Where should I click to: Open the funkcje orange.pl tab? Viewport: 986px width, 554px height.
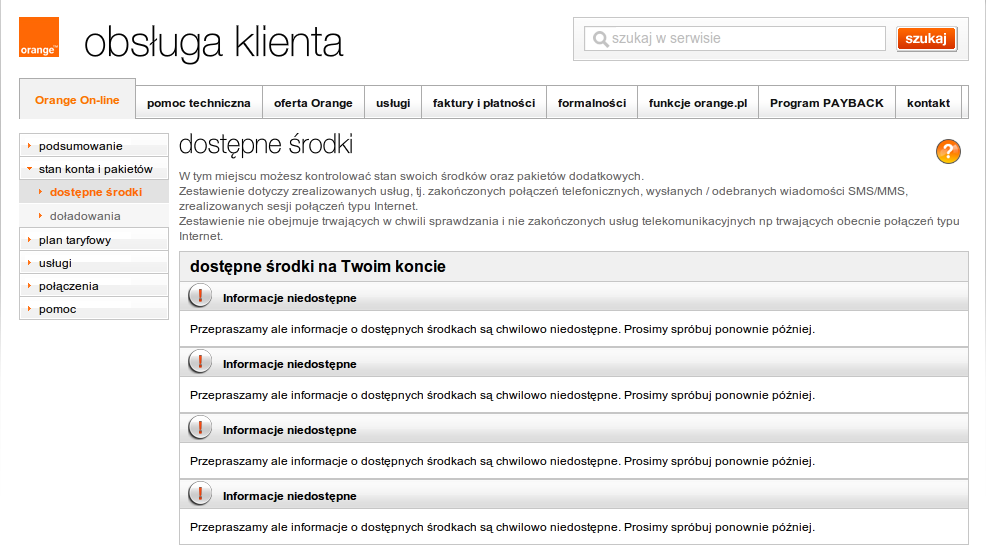pos(698,102)
